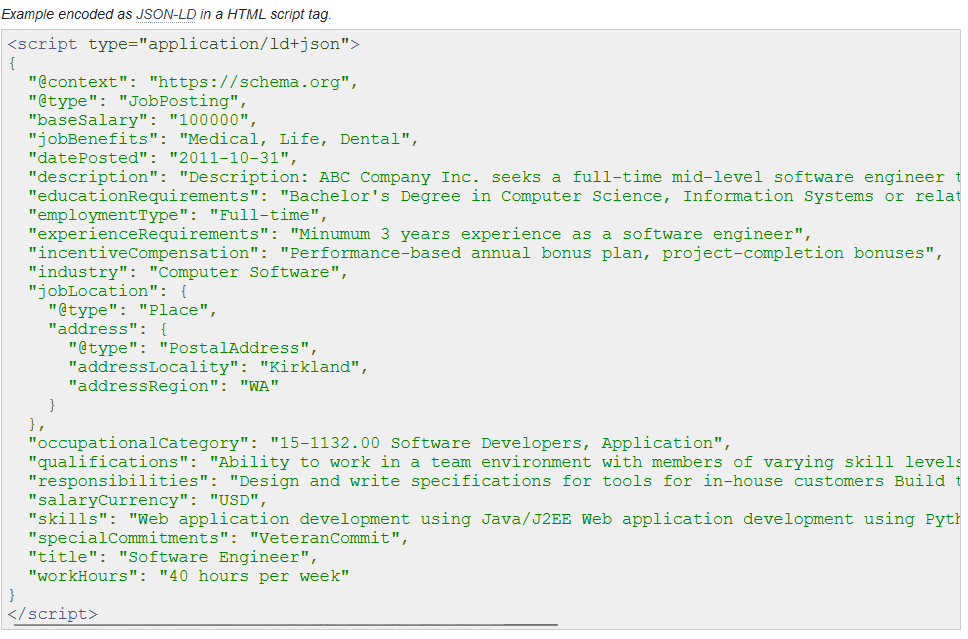
Task: Click the "experienceRequirements" line
Action: point(419,235)
